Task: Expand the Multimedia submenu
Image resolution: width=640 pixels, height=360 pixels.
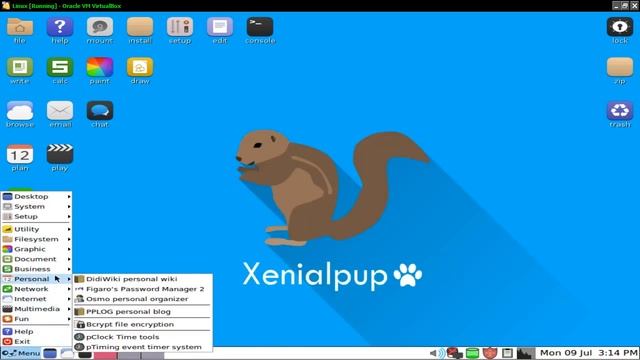Action: pyautogui.click(x=36, y=309)
